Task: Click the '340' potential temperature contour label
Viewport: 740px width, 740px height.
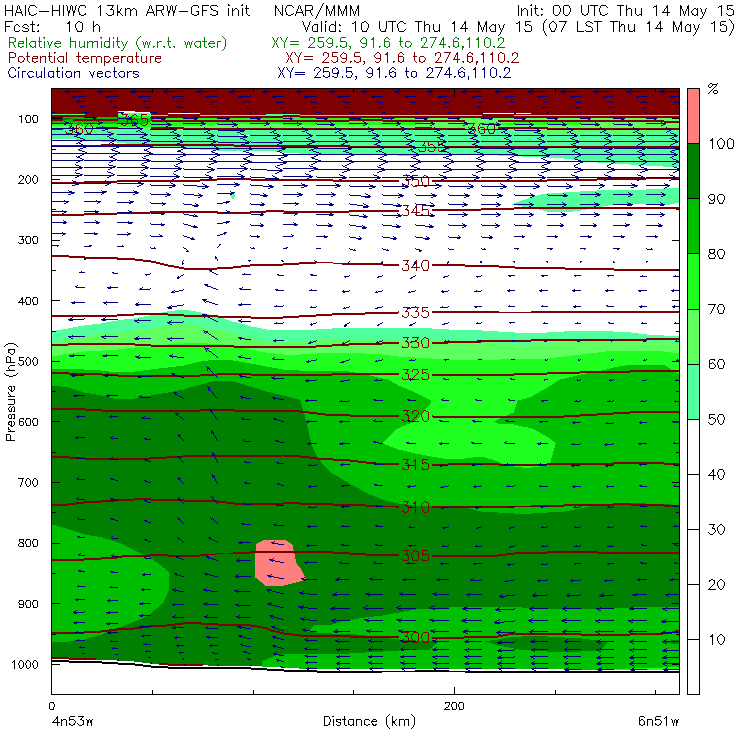Action: click(x=415, y=266)
